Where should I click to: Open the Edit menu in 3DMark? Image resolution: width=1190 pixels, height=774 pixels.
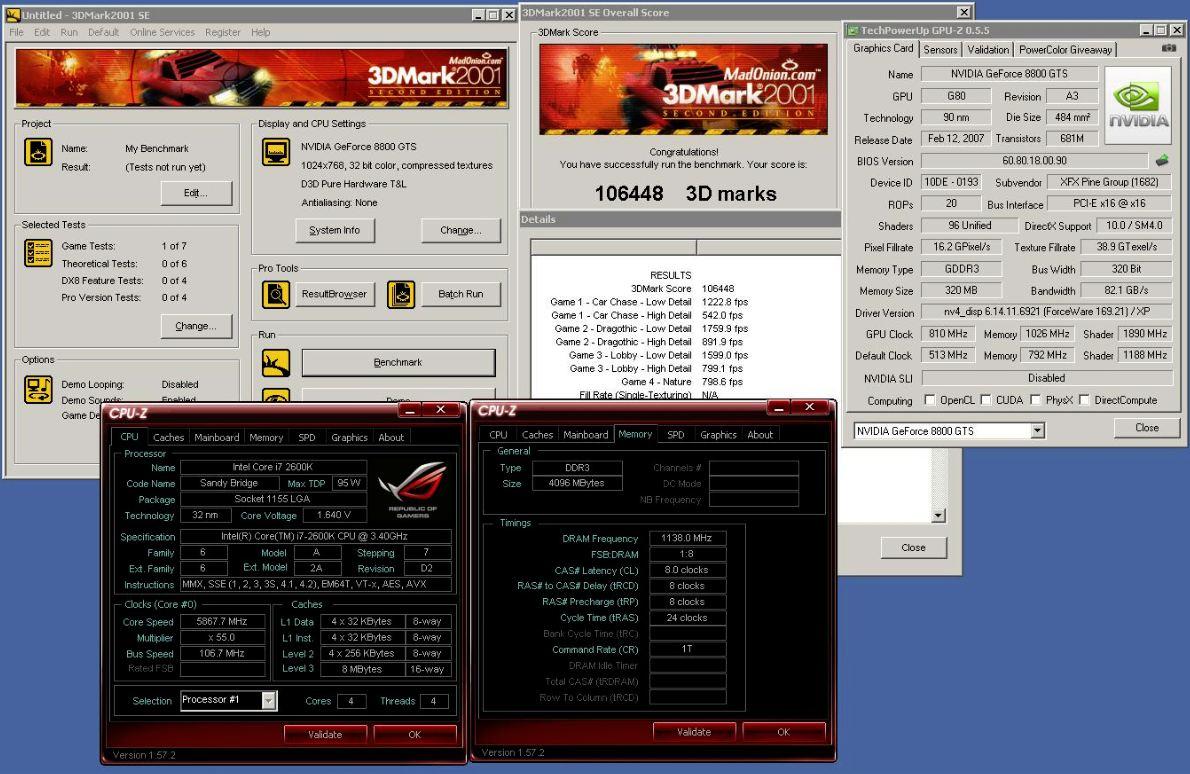pos(42,33)
